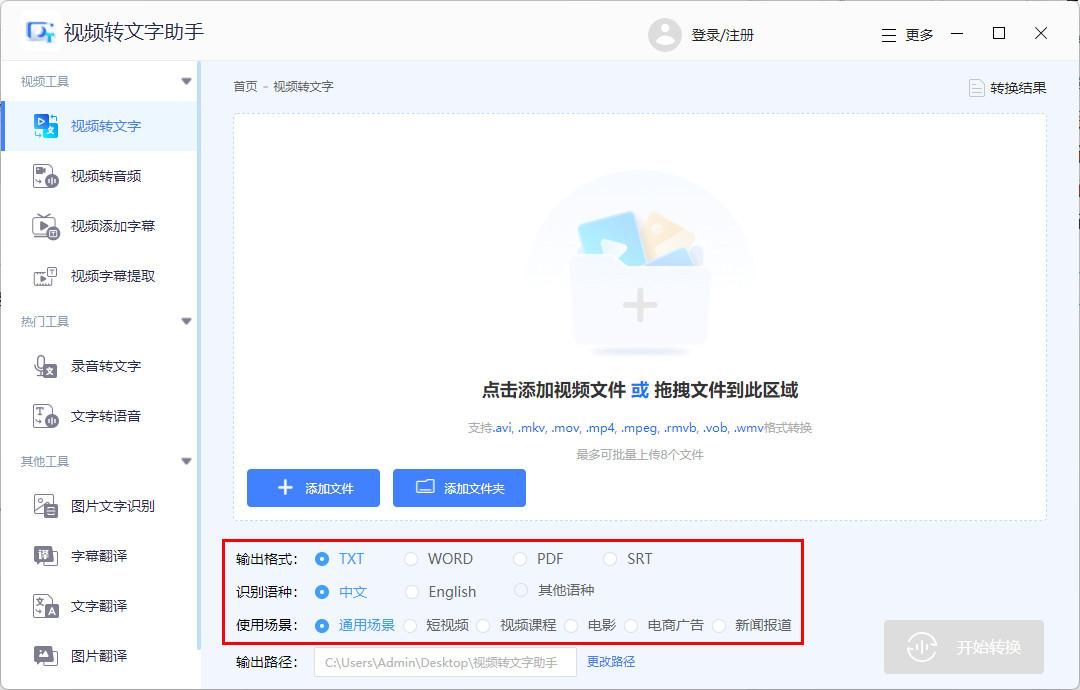Click the blue 或 text
The image size is (1080, 690).
click(x=640, y=390)
